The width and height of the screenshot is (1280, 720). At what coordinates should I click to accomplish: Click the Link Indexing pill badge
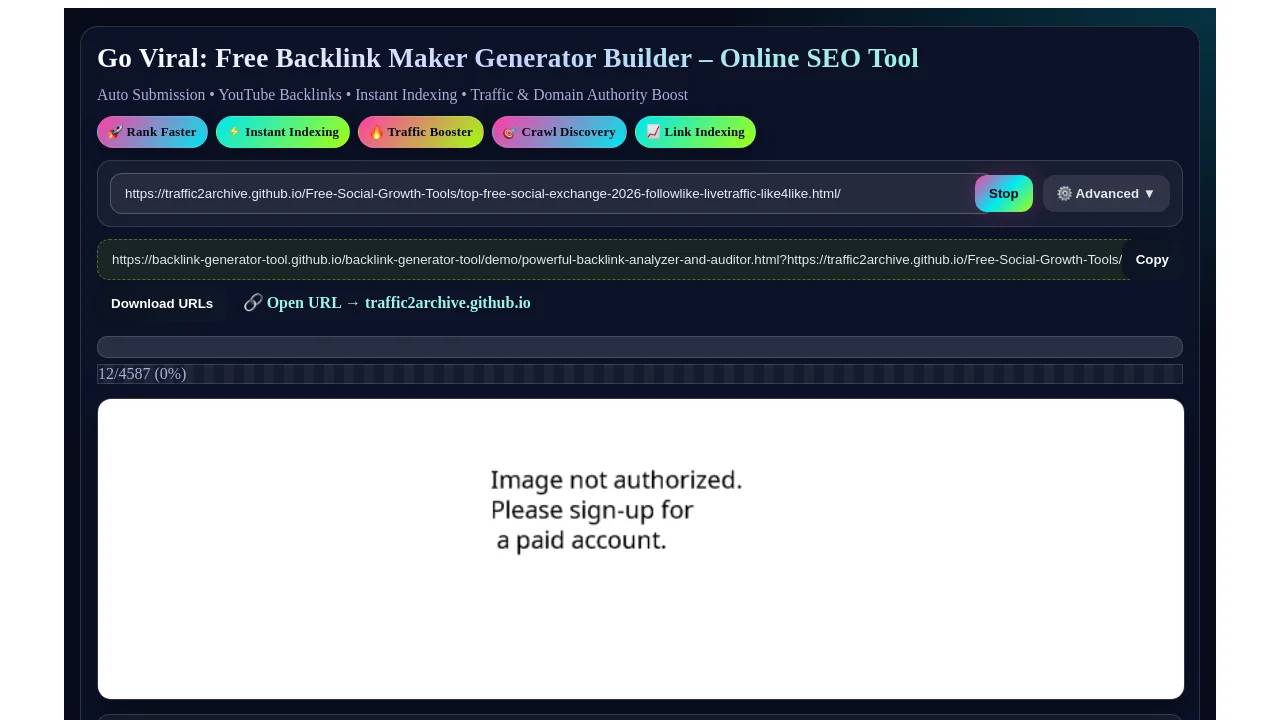pos(695,132)
